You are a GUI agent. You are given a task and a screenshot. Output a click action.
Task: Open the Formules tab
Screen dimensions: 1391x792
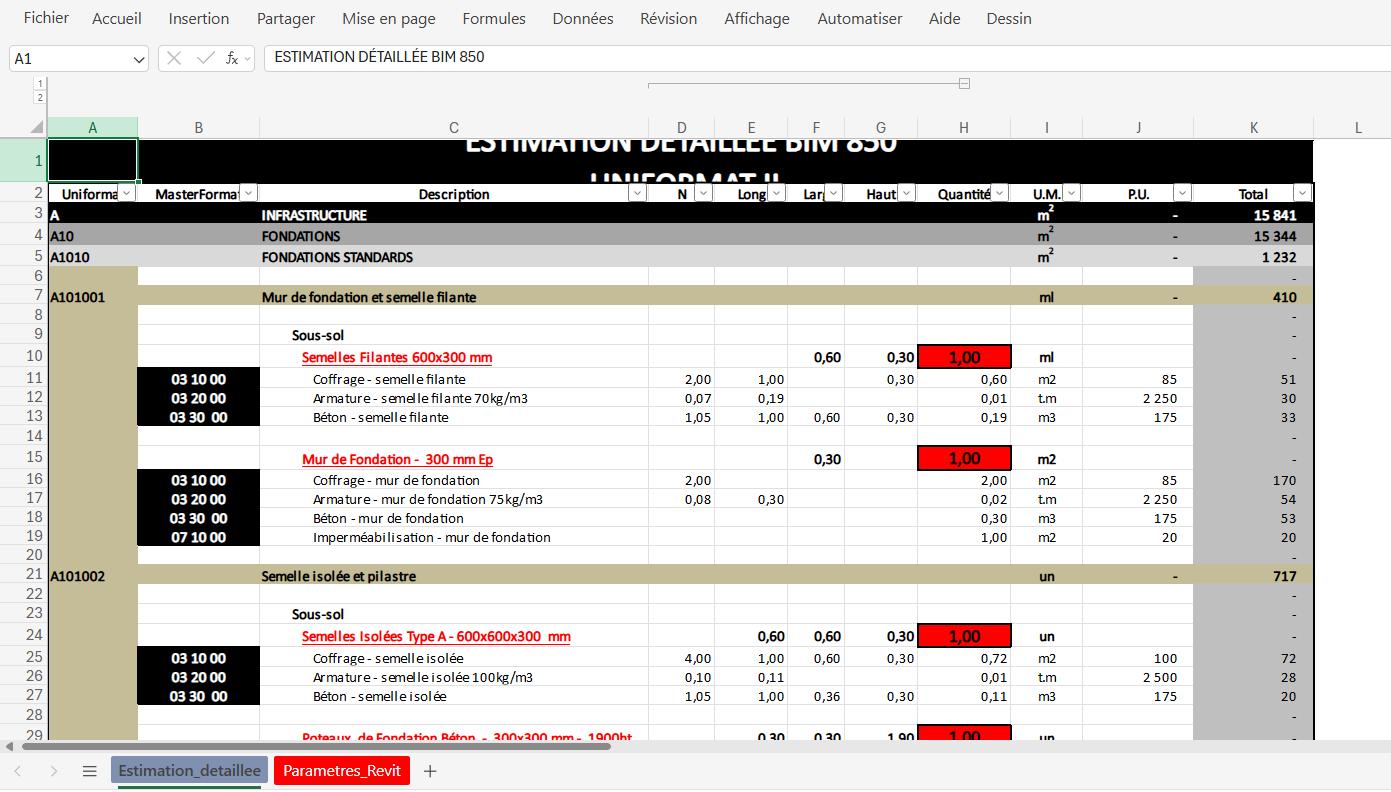pyautogui.click(x=494, y=18)
